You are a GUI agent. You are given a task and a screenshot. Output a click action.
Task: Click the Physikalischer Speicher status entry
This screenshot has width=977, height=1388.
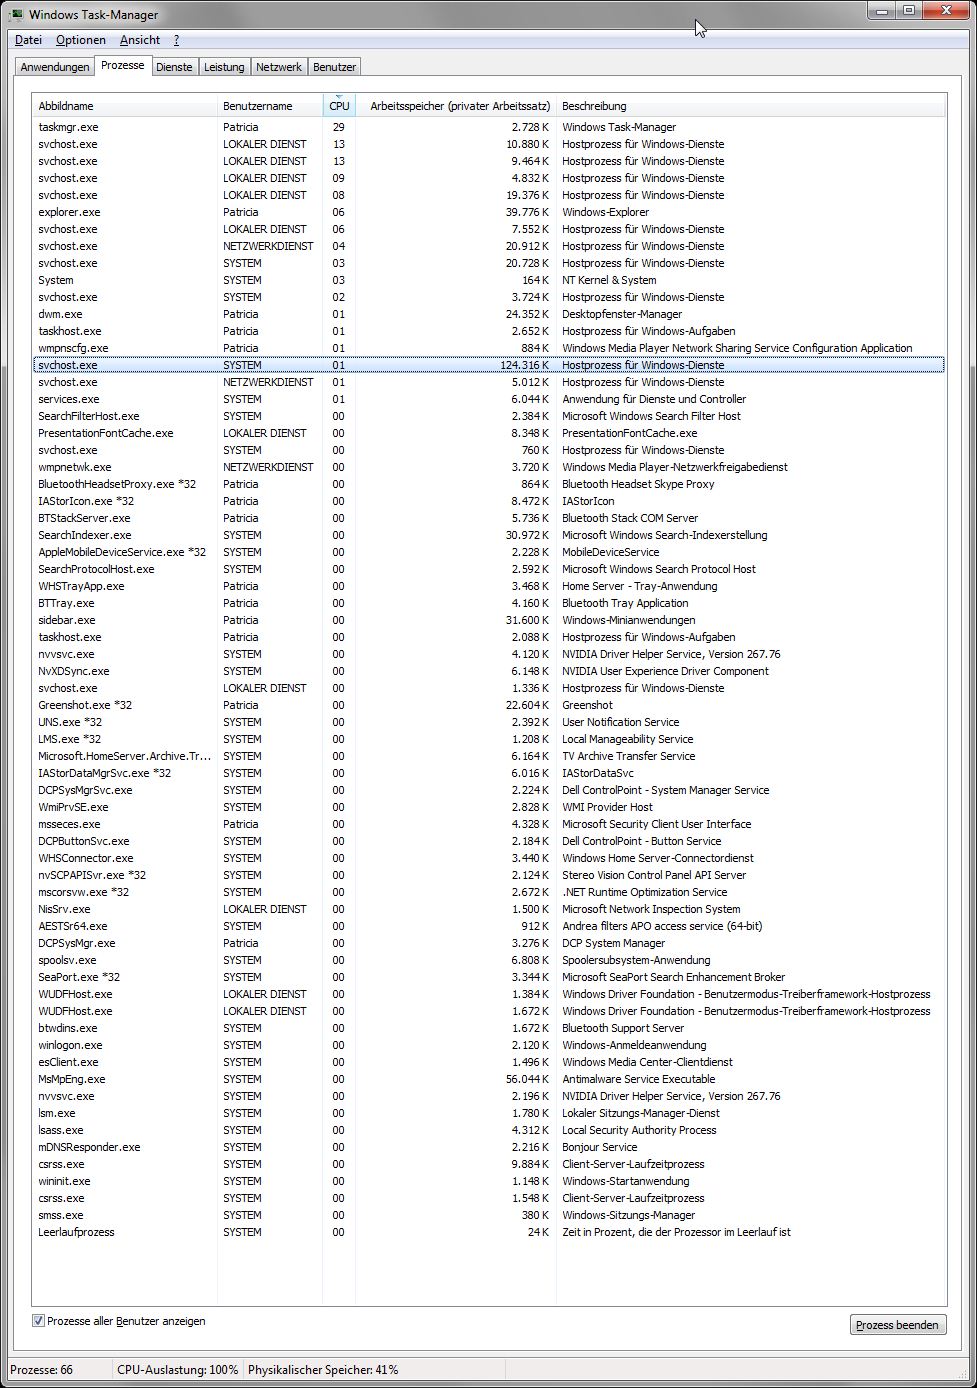pos(323,1370)
